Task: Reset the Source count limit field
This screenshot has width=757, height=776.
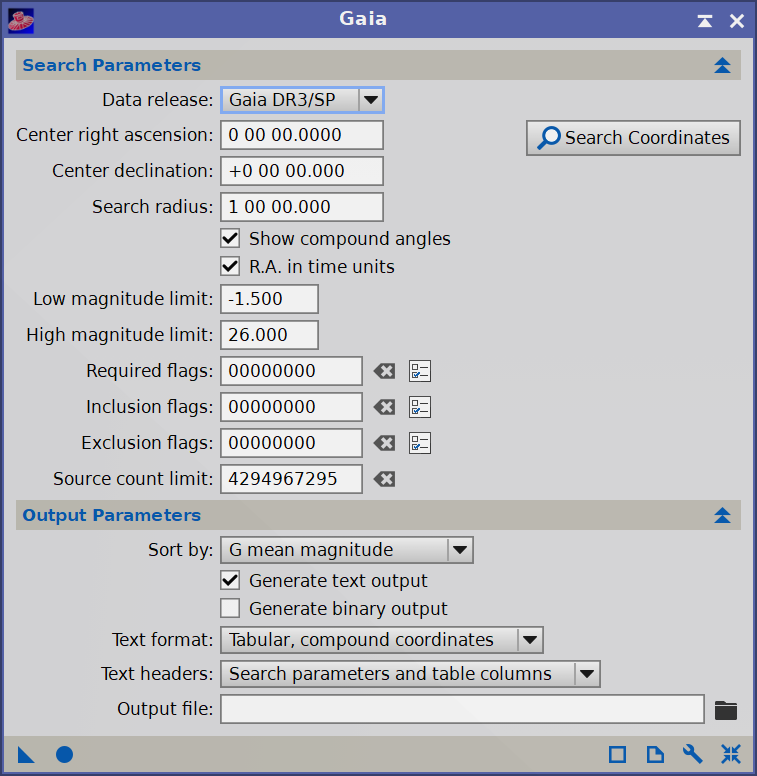Action: click(384, 479)
